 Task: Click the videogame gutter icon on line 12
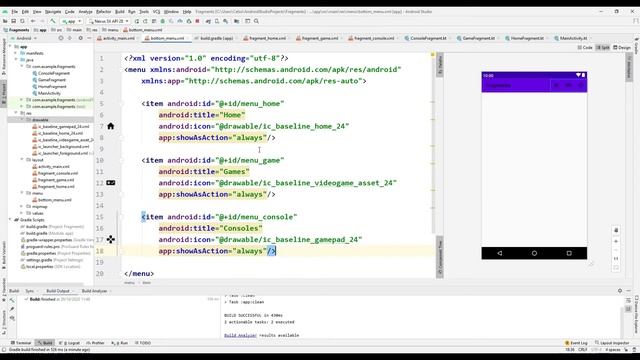click(111, 183)
